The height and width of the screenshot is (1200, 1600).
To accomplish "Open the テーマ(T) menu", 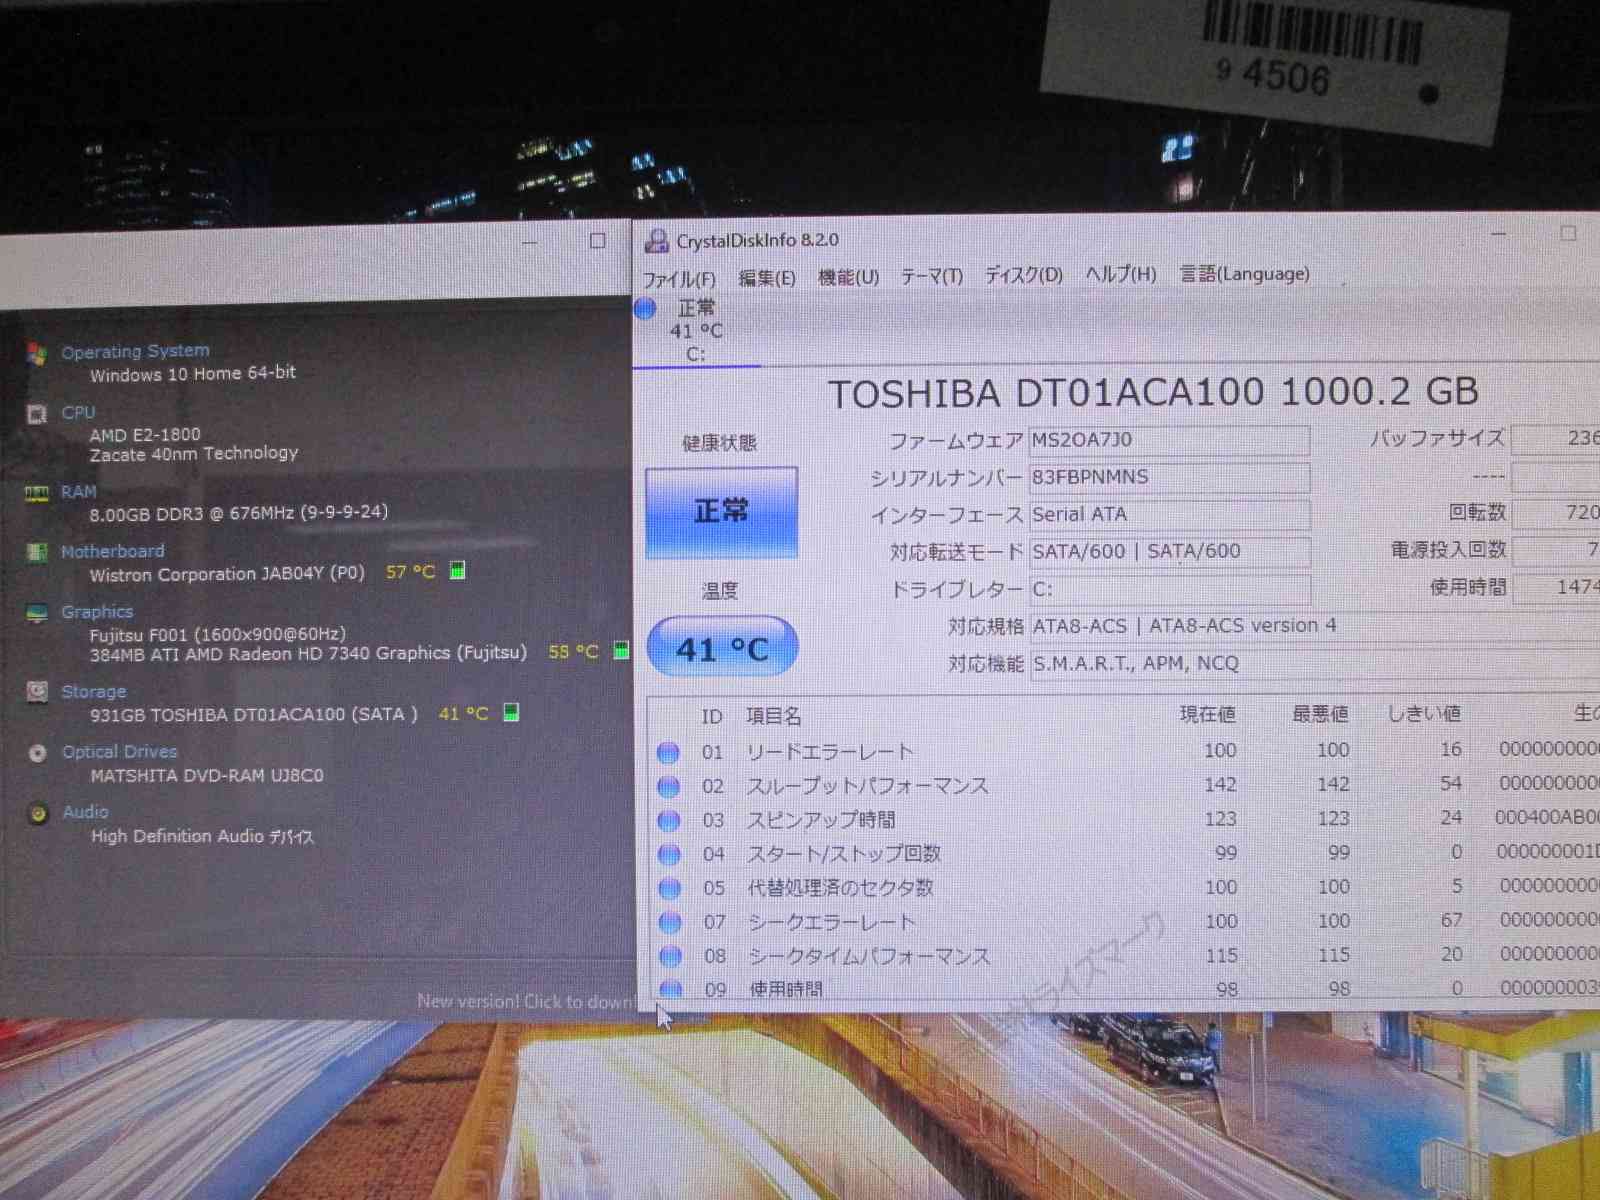I will pyautogui.click(x=931, y=276).
